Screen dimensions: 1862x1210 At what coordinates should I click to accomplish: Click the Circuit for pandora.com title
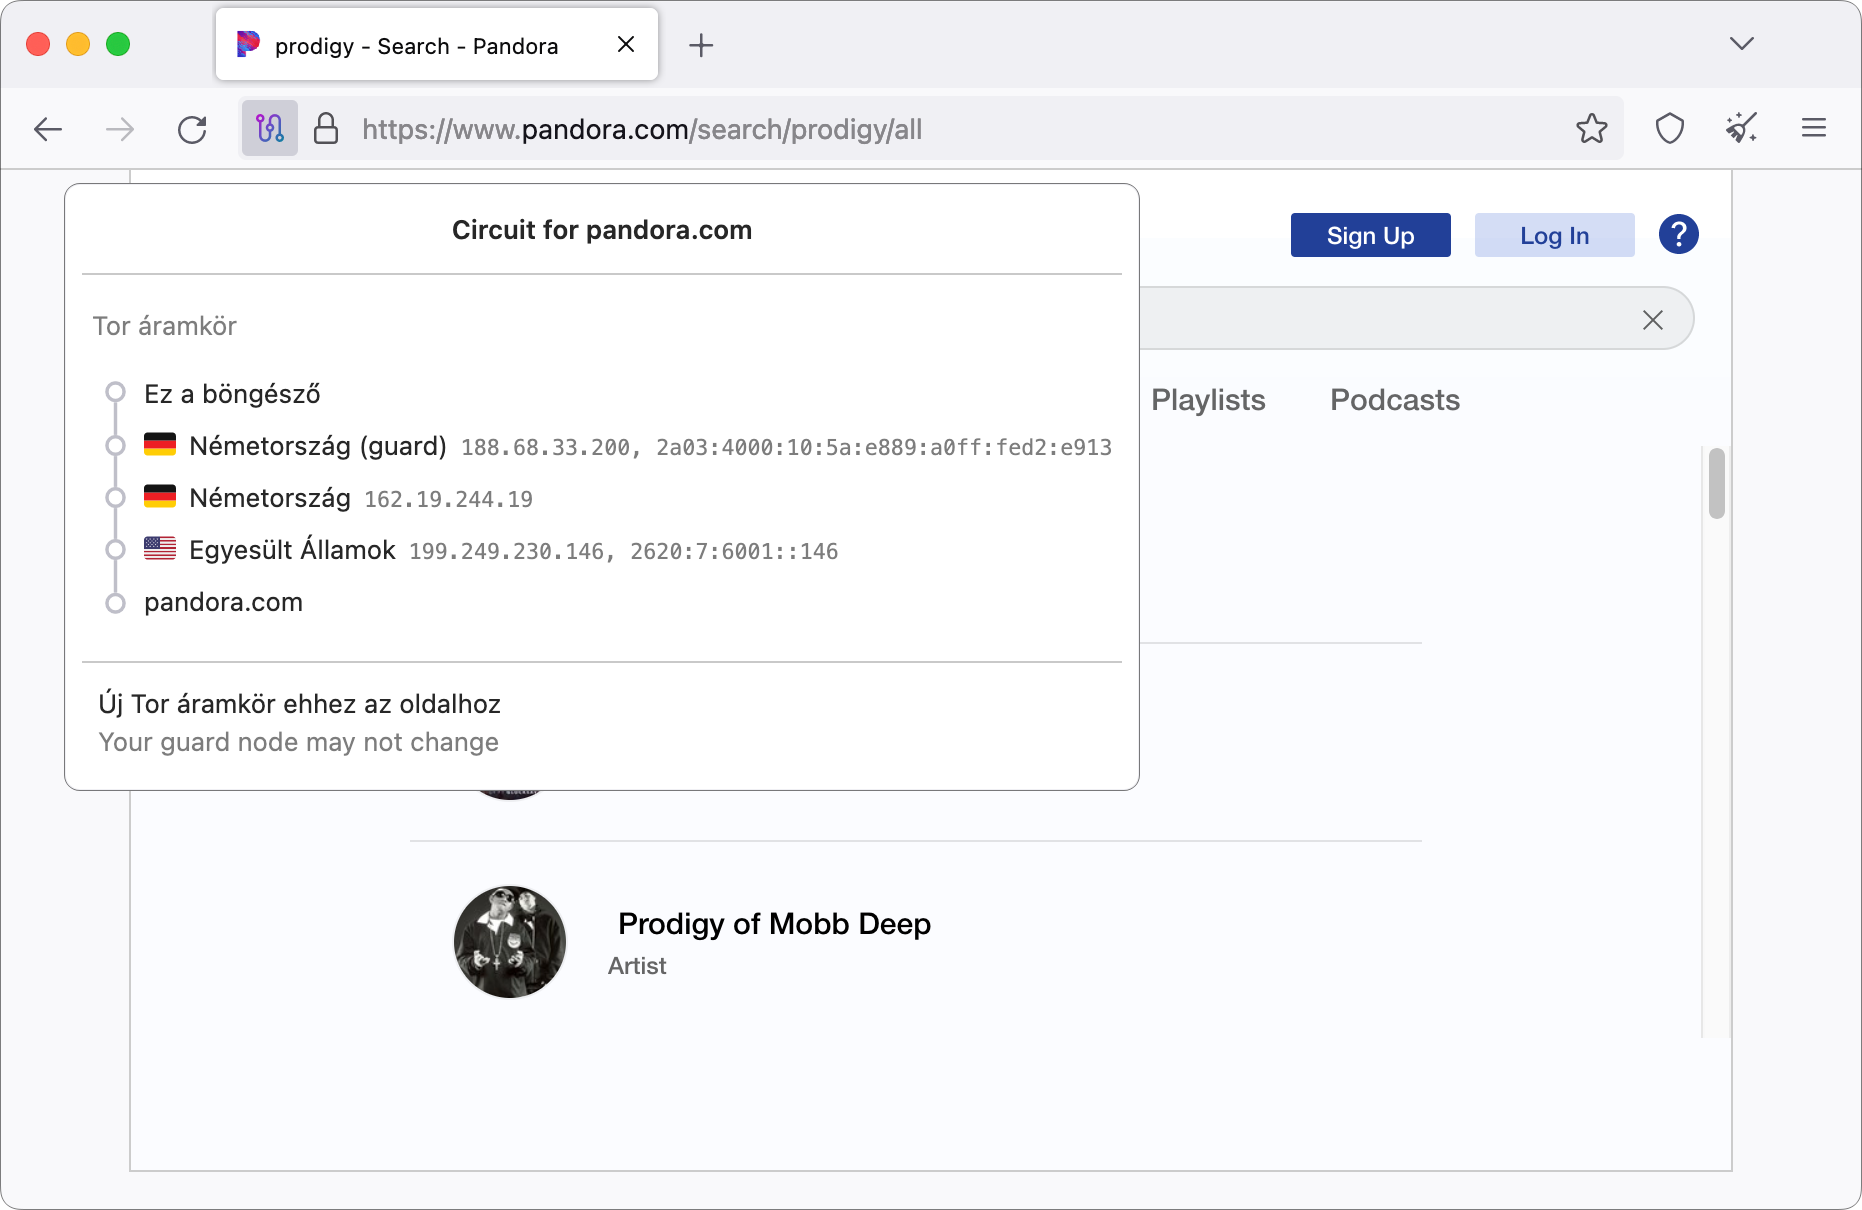602,230
